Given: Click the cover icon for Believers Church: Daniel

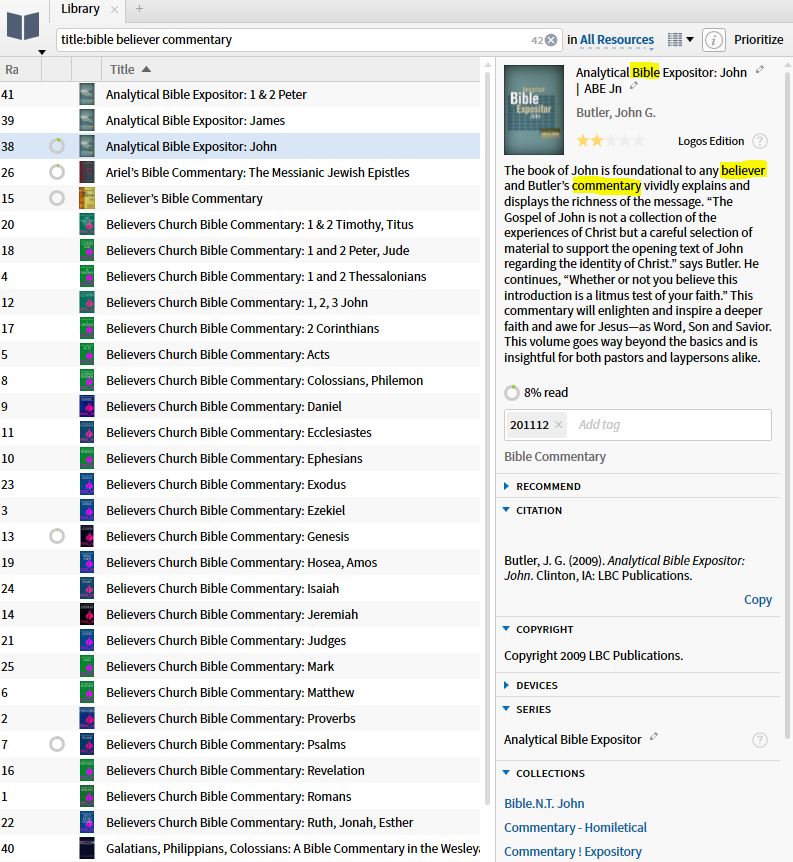Looking at the screenshot, I should click(x=87, y=406).
